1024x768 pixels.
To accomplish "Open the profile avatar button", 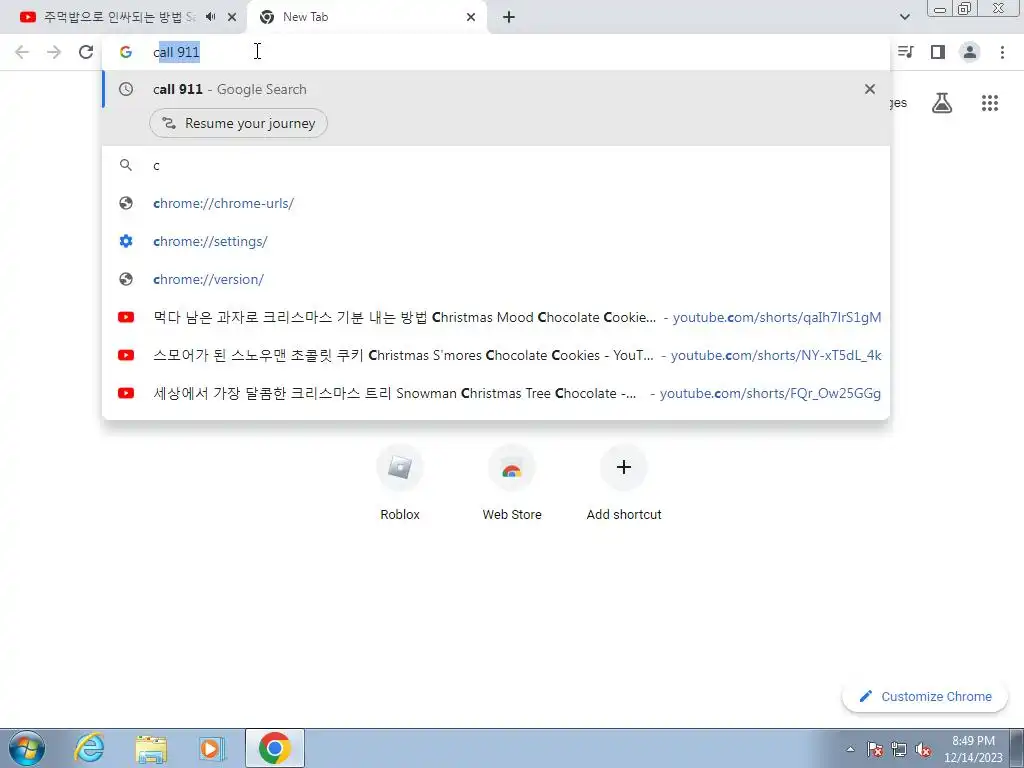I will tap(970, 52).
